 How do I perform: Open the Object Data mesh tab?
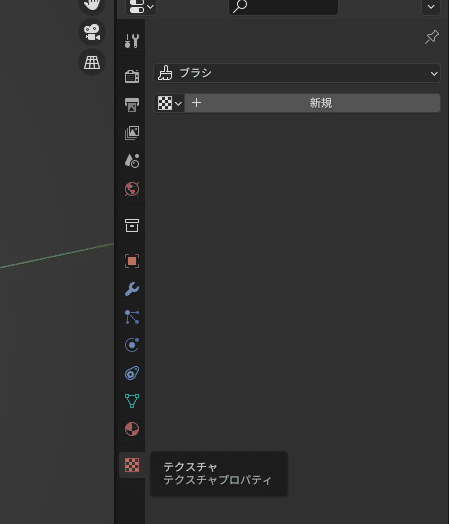coord(132,401)
